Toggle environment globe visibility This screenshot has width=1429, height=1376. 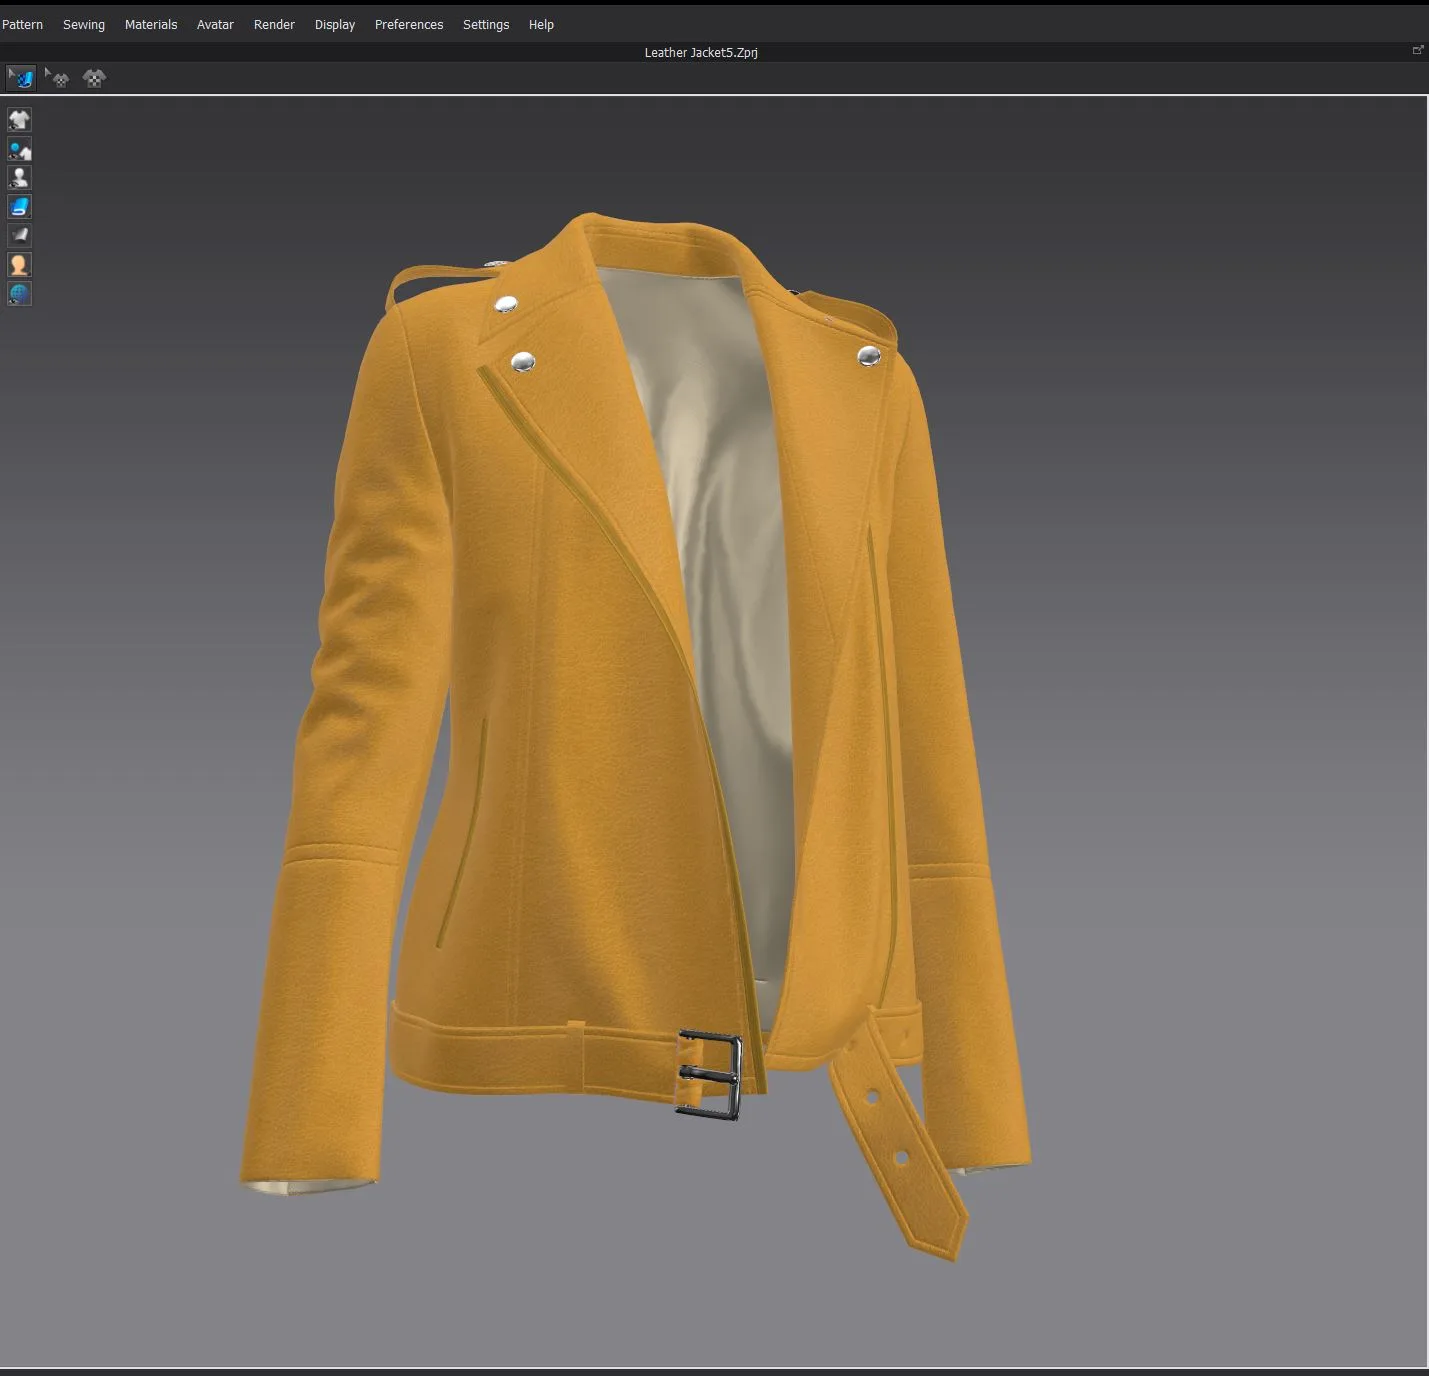19,293
